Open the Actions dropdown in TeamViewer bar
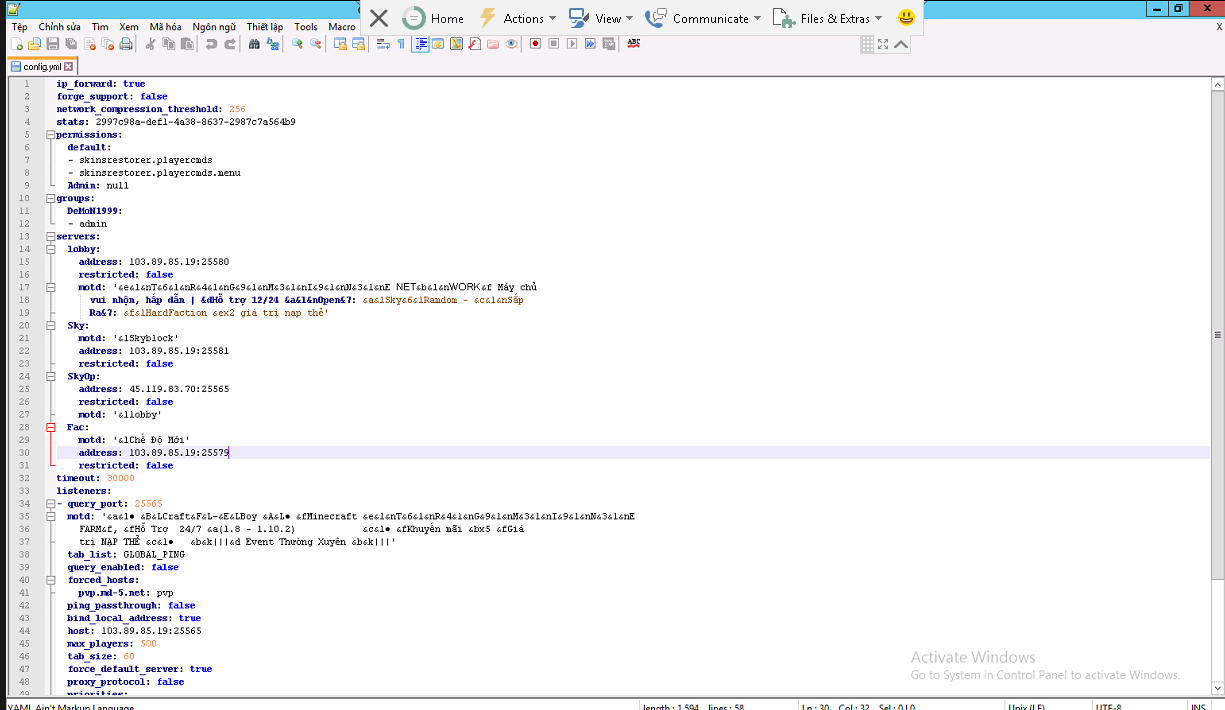Viewport: 1225px width, 710px height. (x=516, y=18)
